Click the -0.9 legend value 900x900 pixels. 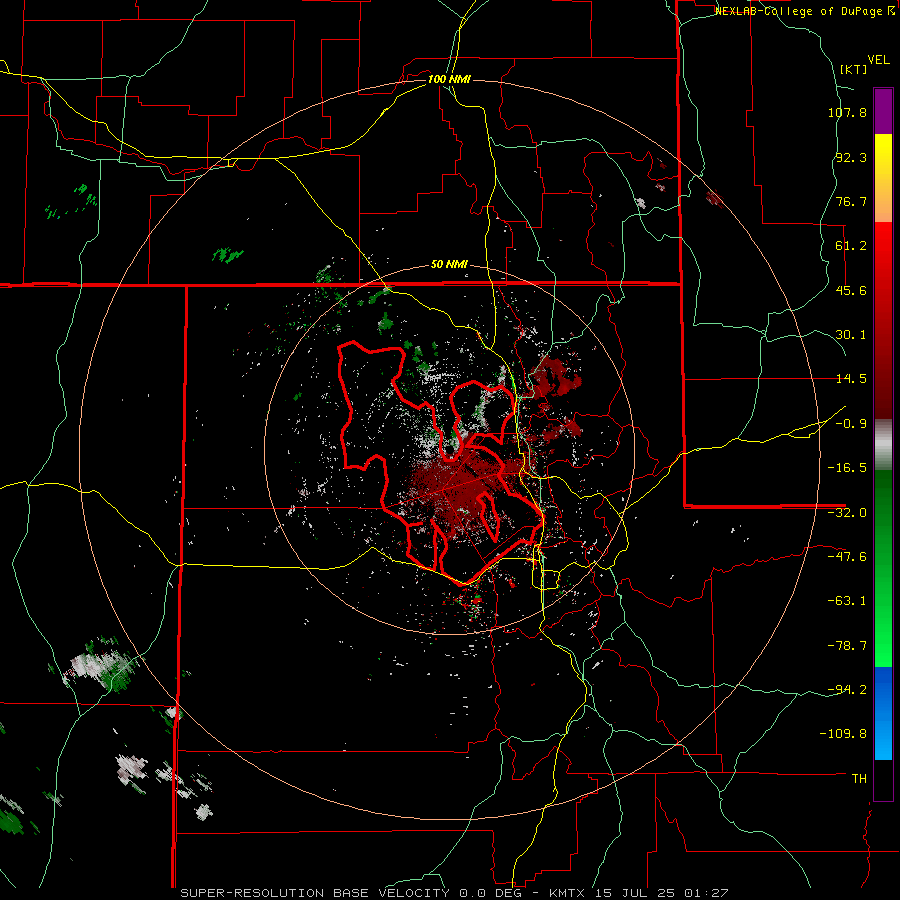pyautogui.click(x=851, y=424)
